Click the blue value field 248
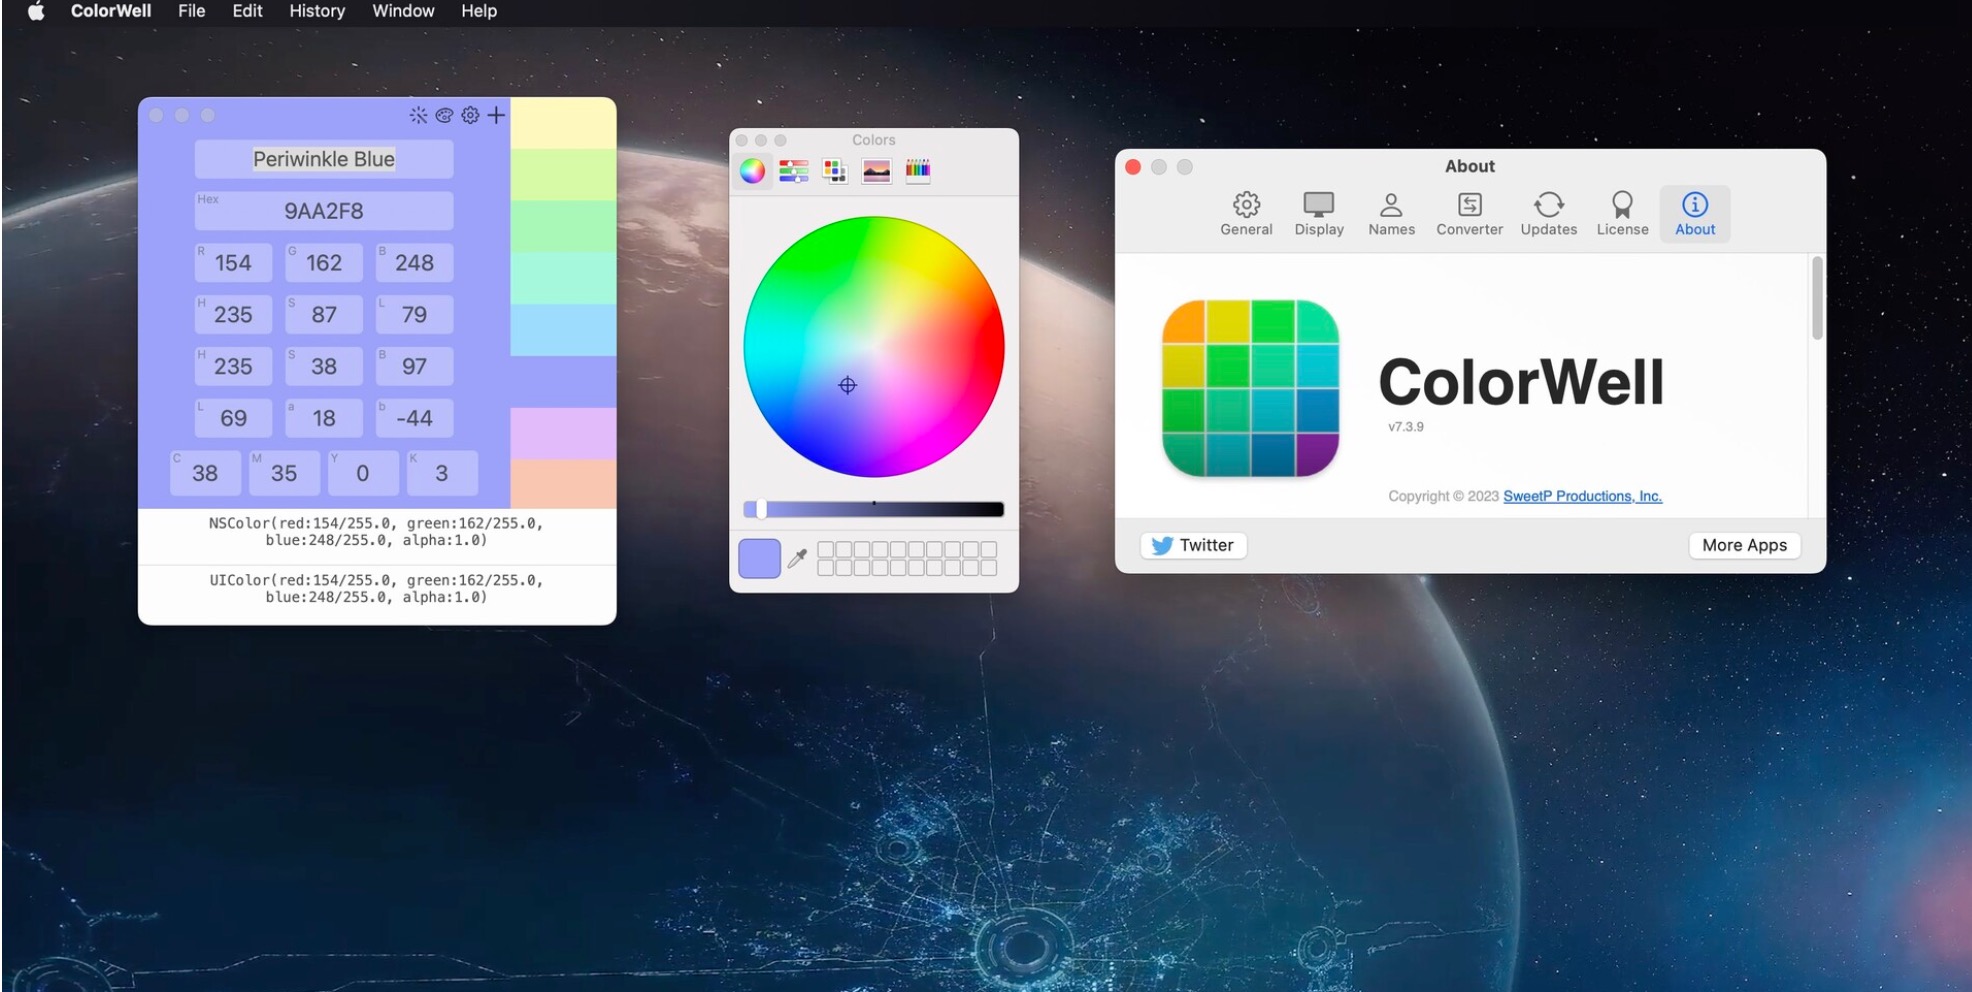Screen dimensions: 1972x992 (x=414, y=263)
